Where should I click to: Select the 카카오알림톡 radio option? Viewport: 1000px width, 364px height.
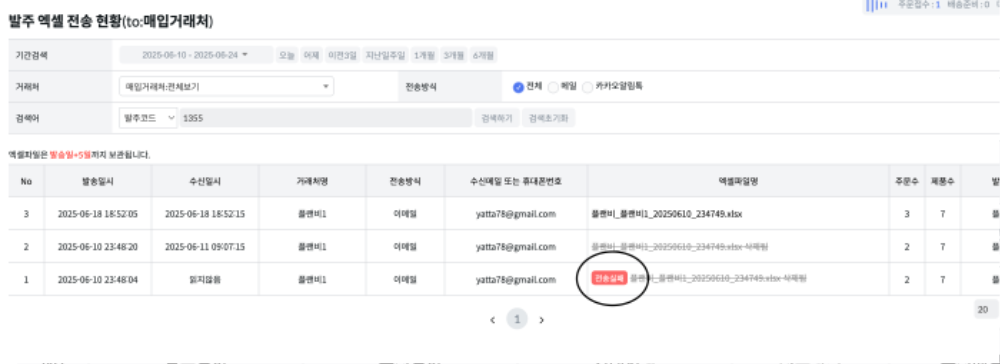pos(587,87)
